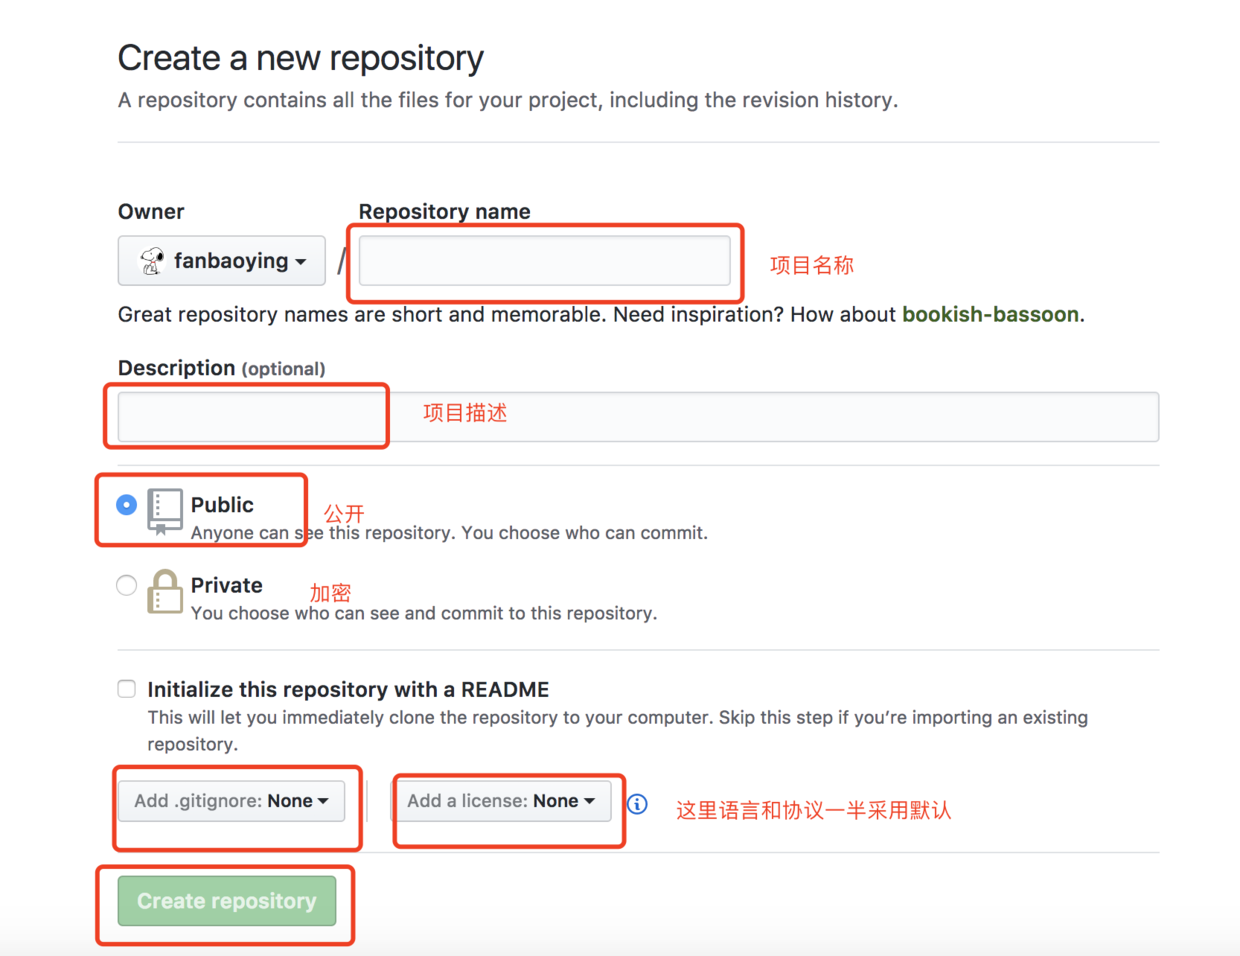Click the Private padlock icon
This screenshot has width=1240, height=956.
(165, 592)
